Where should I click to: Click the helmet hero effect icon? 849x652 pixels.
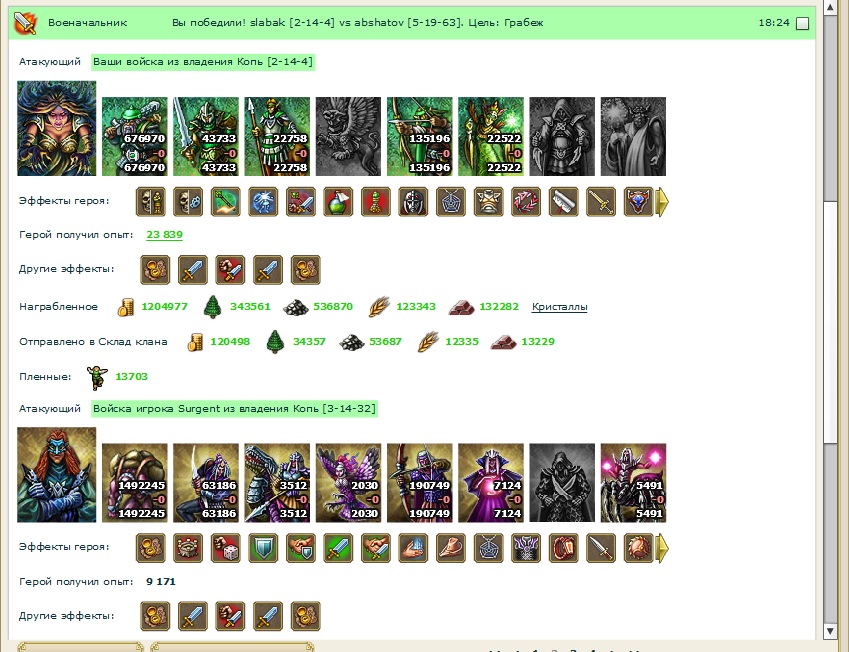tap(413, 202)
